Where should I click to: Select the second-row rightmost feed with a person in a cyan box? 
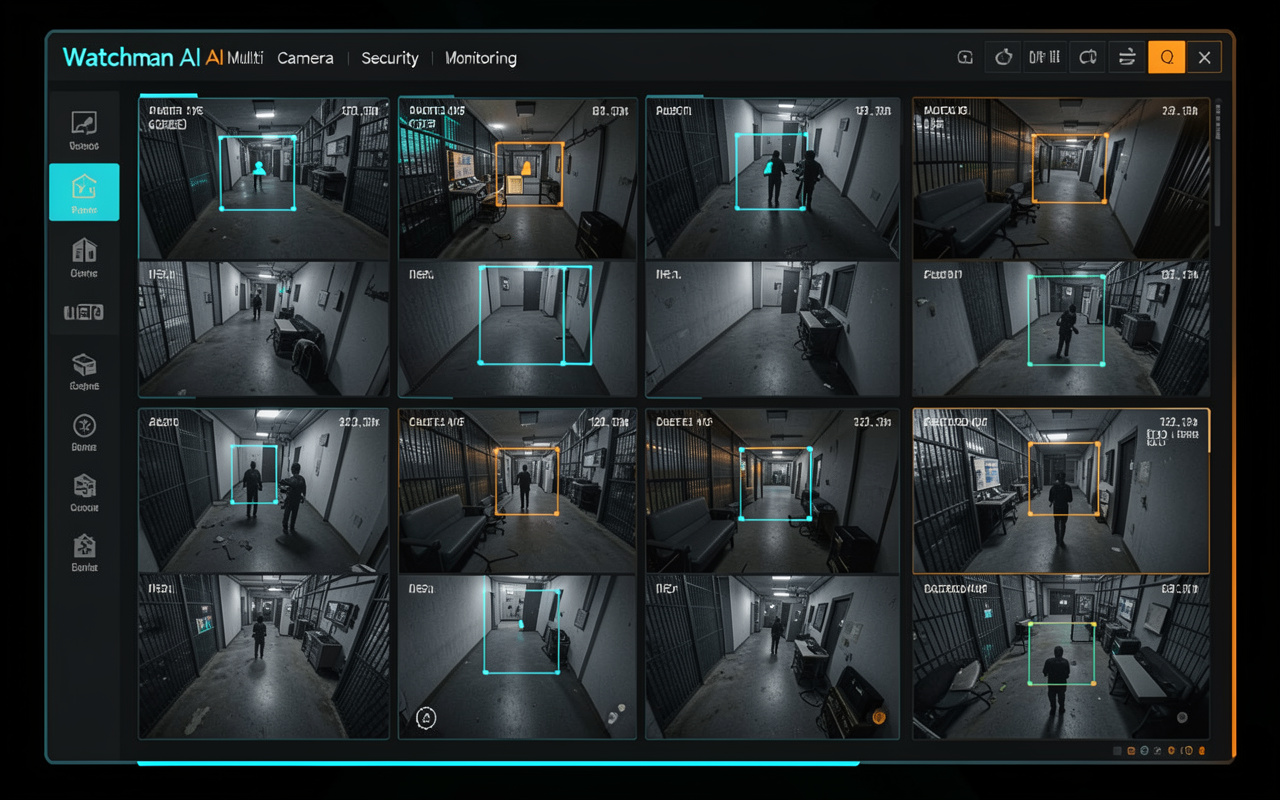pyautogui.click(x=1061, y=329)
